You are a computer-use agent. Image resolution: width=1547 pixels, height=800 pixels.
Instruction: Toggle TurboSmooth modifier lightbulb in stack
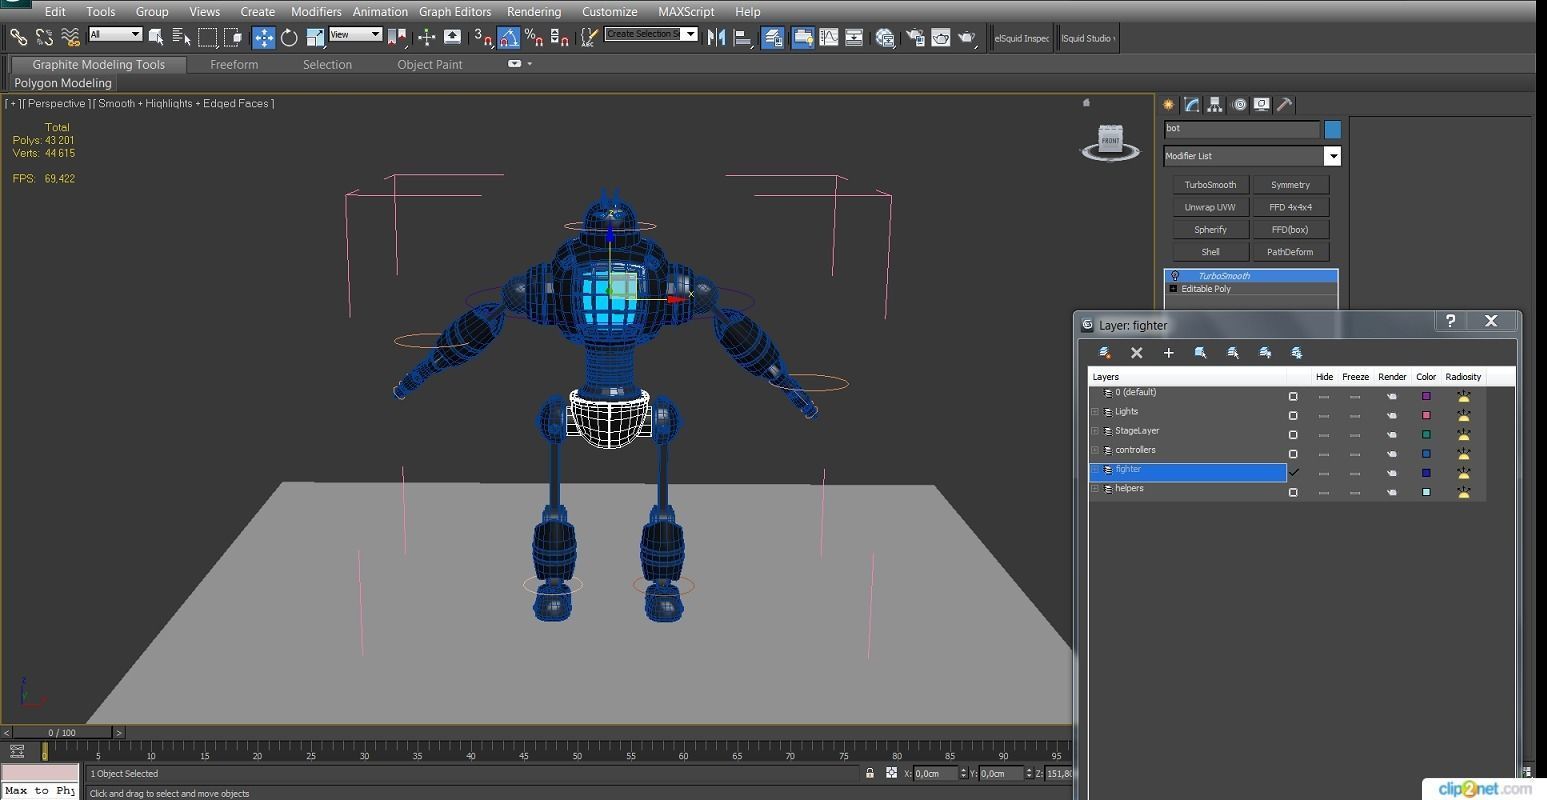[1175, 276]
